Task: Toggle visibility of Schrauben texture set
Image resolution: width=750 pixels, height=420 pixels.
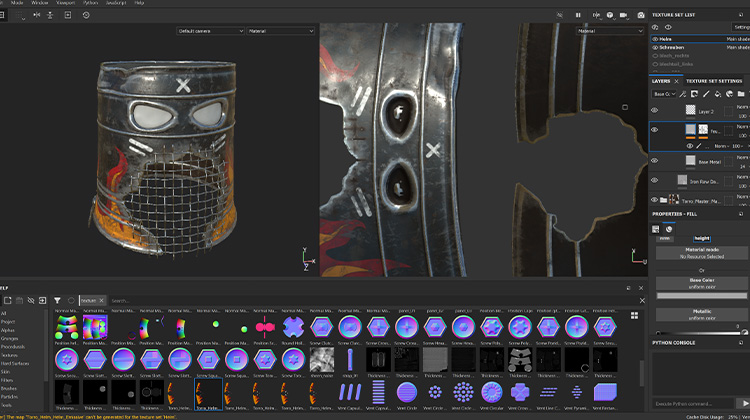Action: coord(655,47)
